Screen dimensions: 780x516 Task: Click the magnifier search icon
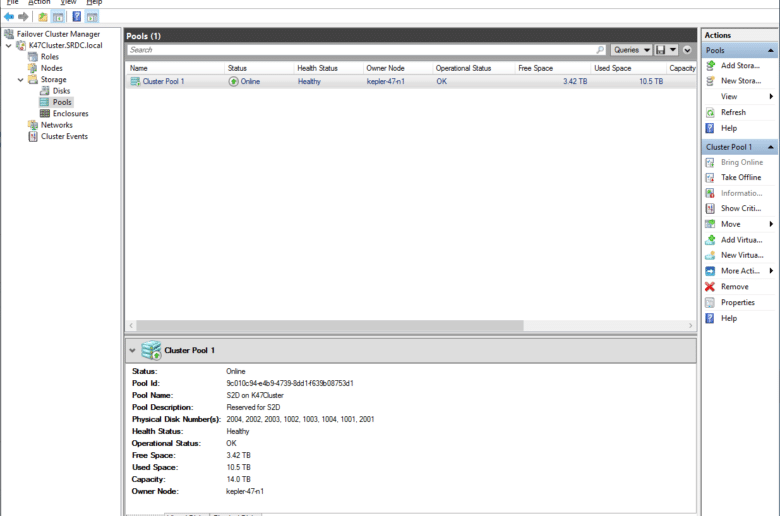click(600, 50)
